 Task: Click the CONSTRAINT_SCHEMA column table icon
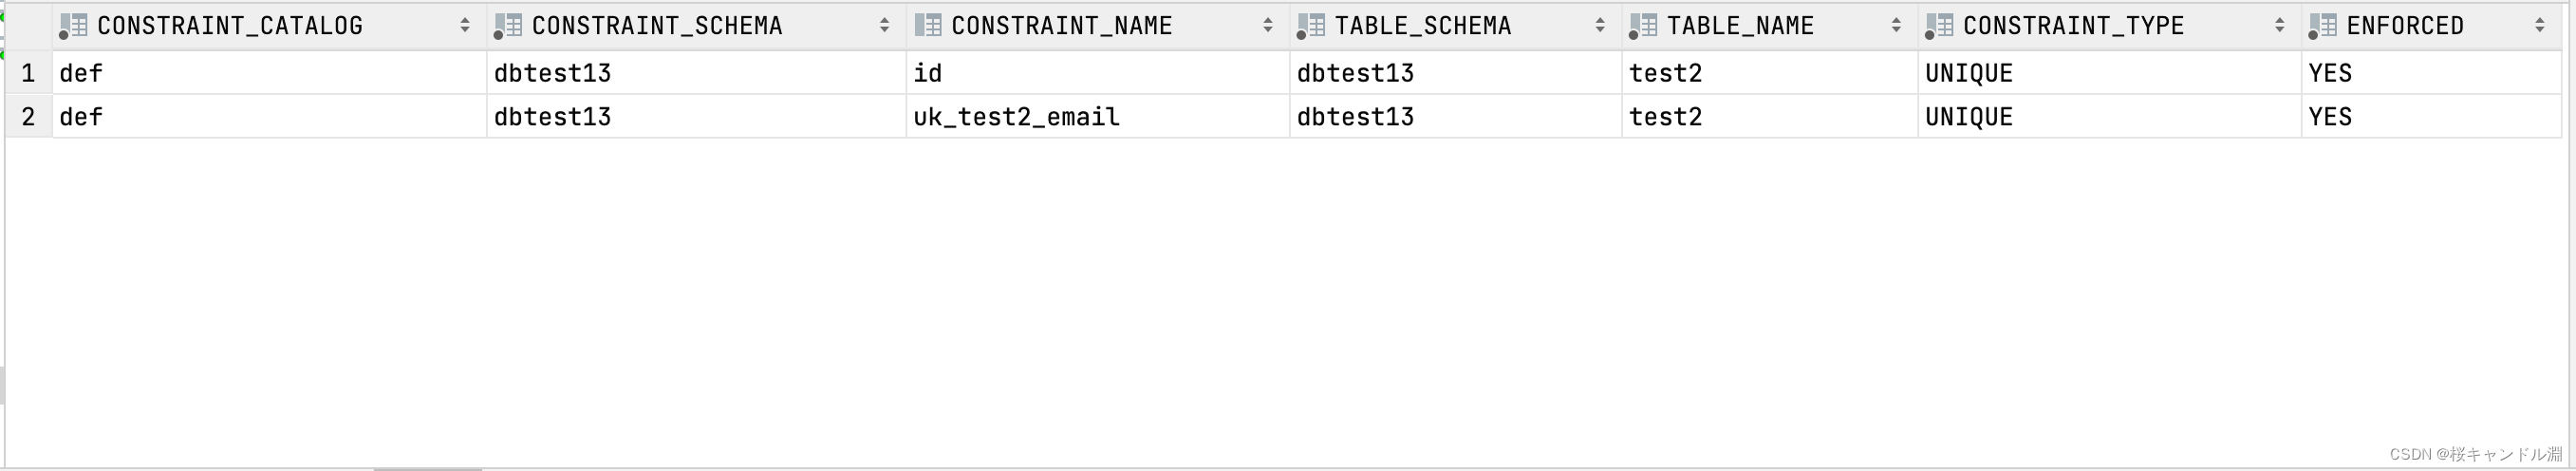click(508, 26)
